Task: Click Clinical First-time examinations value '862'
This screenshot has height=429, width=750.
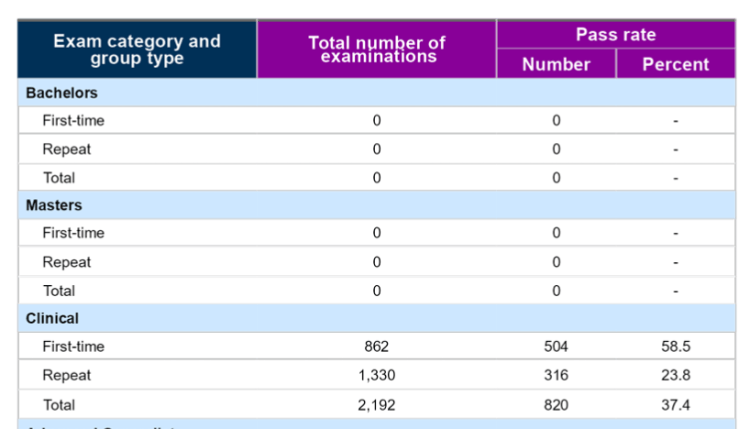Action: point(377,346)
